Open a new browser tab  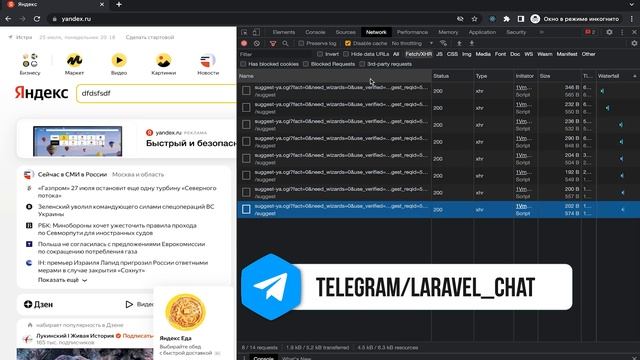(x=119, y=4)
